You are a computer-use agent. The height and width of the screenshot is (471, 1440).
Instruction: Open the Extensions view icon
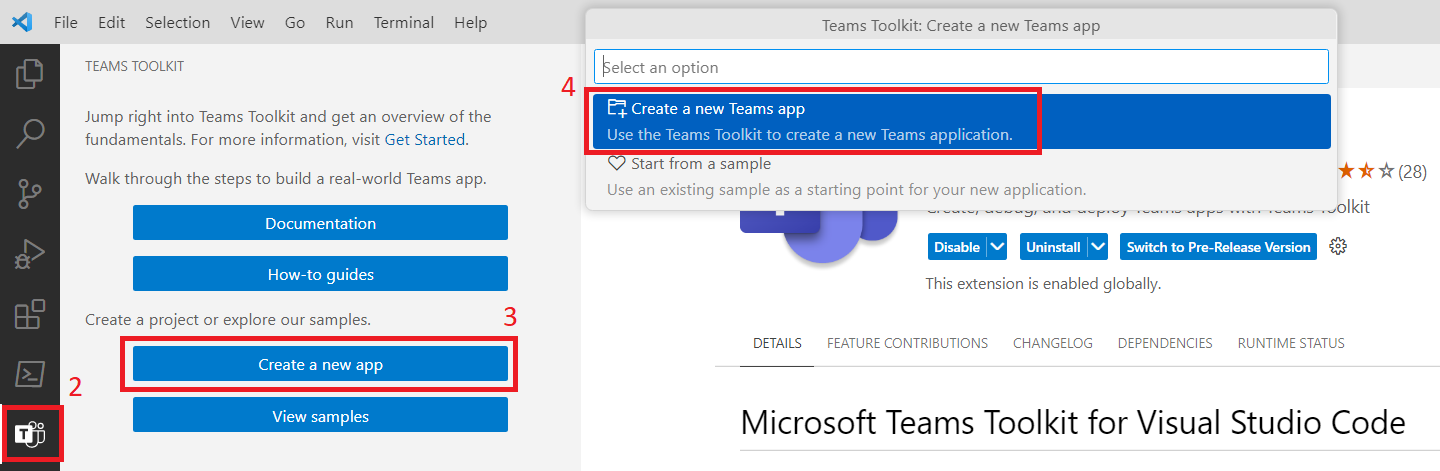[x=30, y=315]
